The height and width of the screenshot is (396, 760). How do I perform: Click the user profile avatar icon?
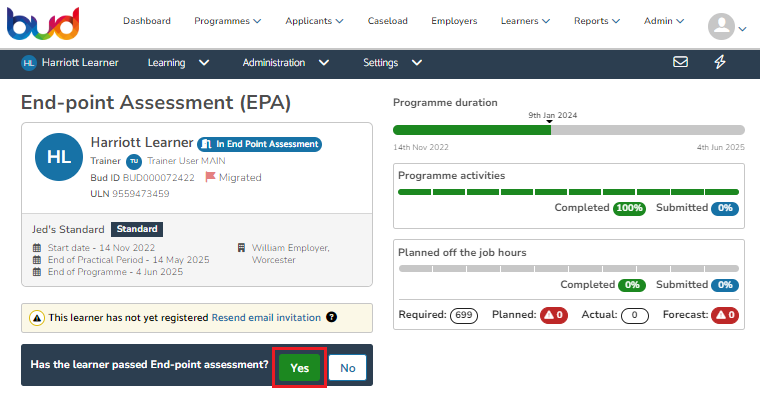pos(721,26)
